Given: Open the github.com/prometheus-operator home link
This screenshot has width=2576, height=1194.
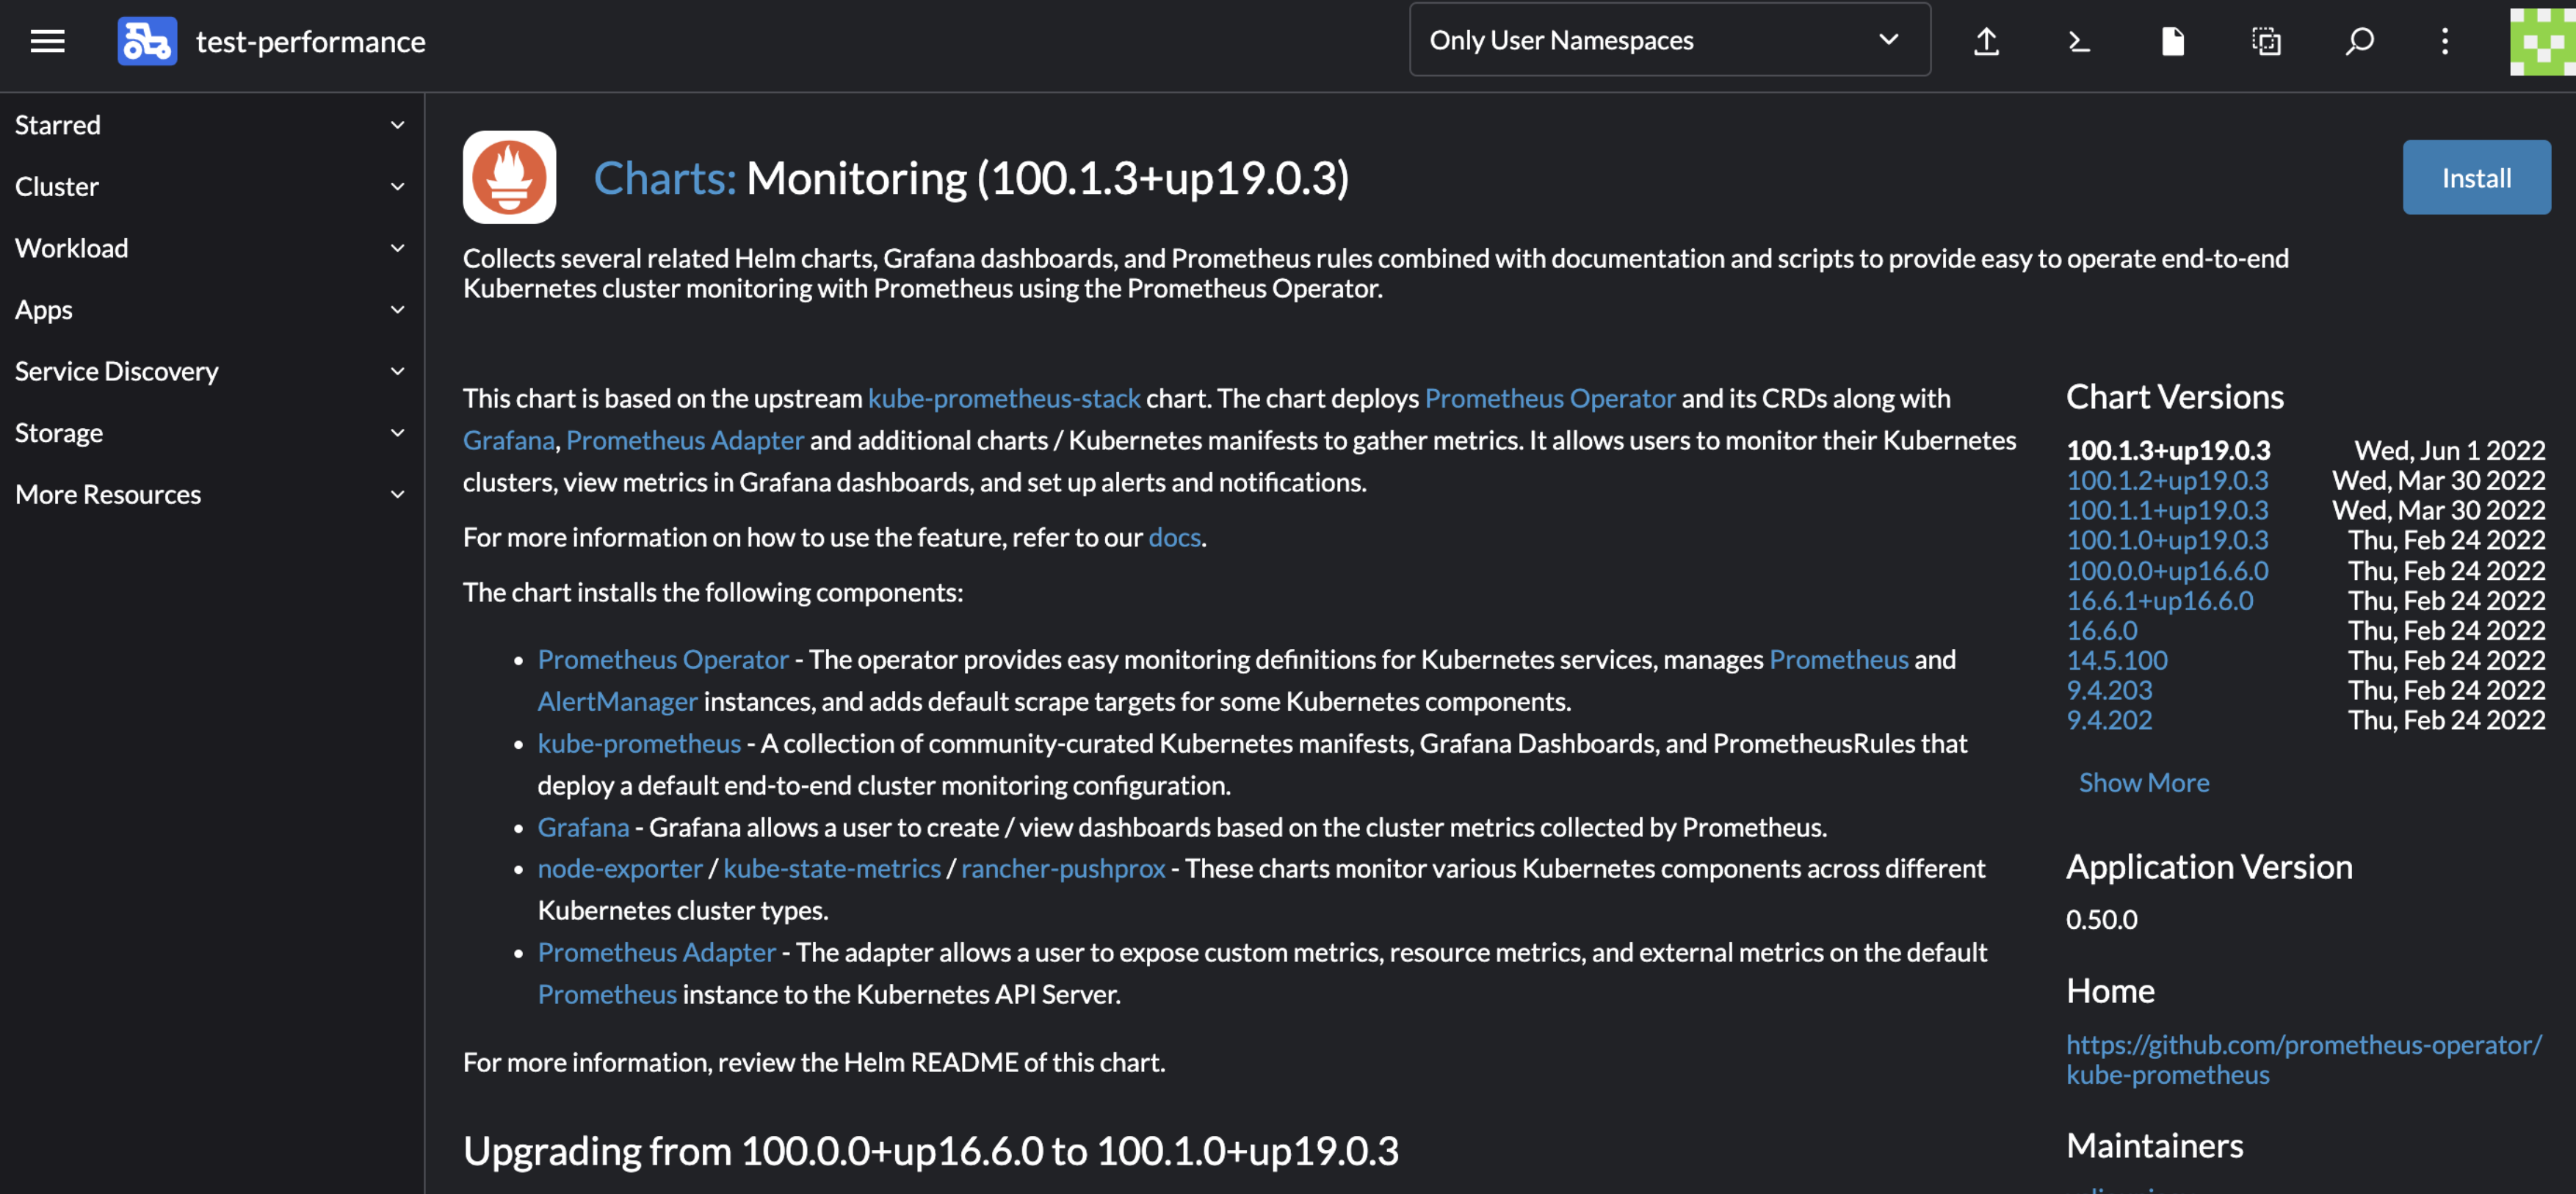Looking at the screenshot, I should point(2304,1059).
